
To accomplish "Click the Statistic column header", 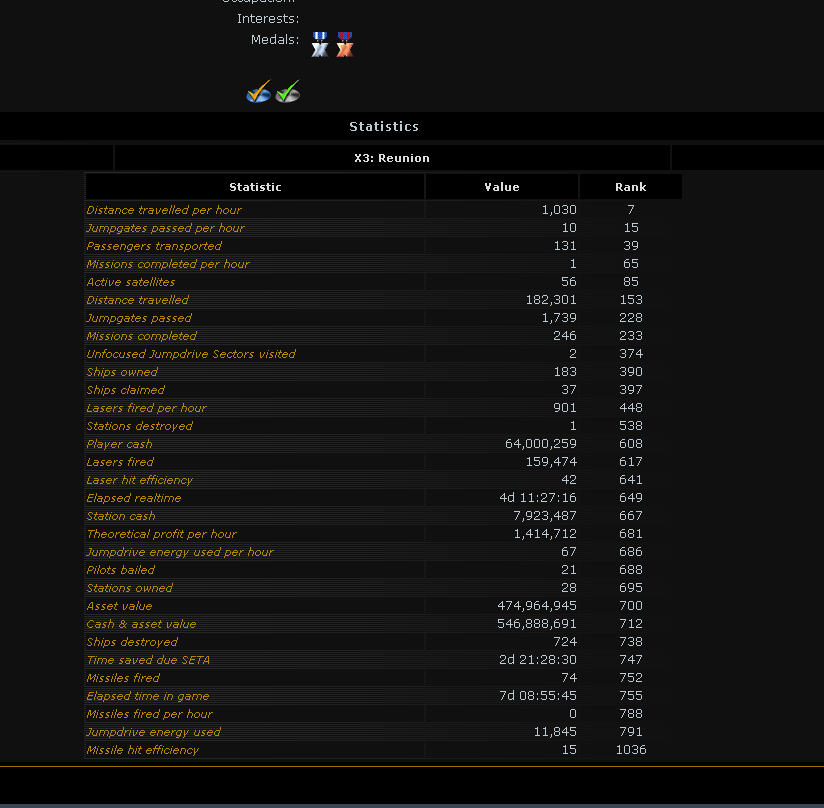I will [255, 187].
